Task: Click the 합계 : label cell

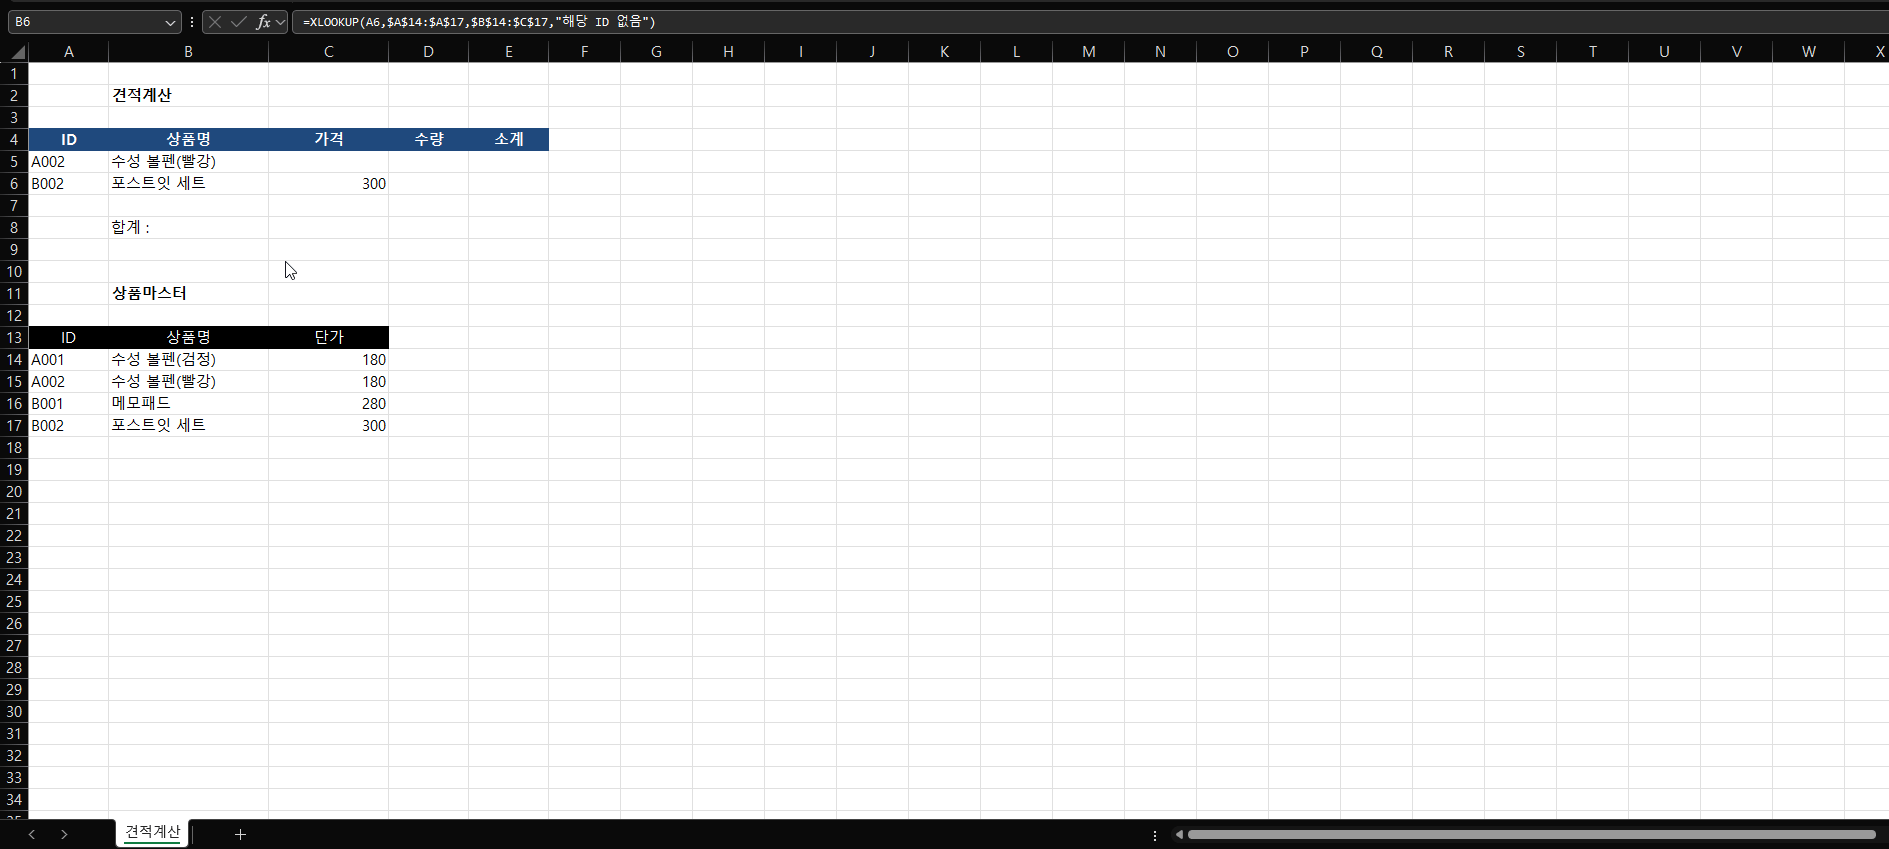Action: (x=188, y=227)
